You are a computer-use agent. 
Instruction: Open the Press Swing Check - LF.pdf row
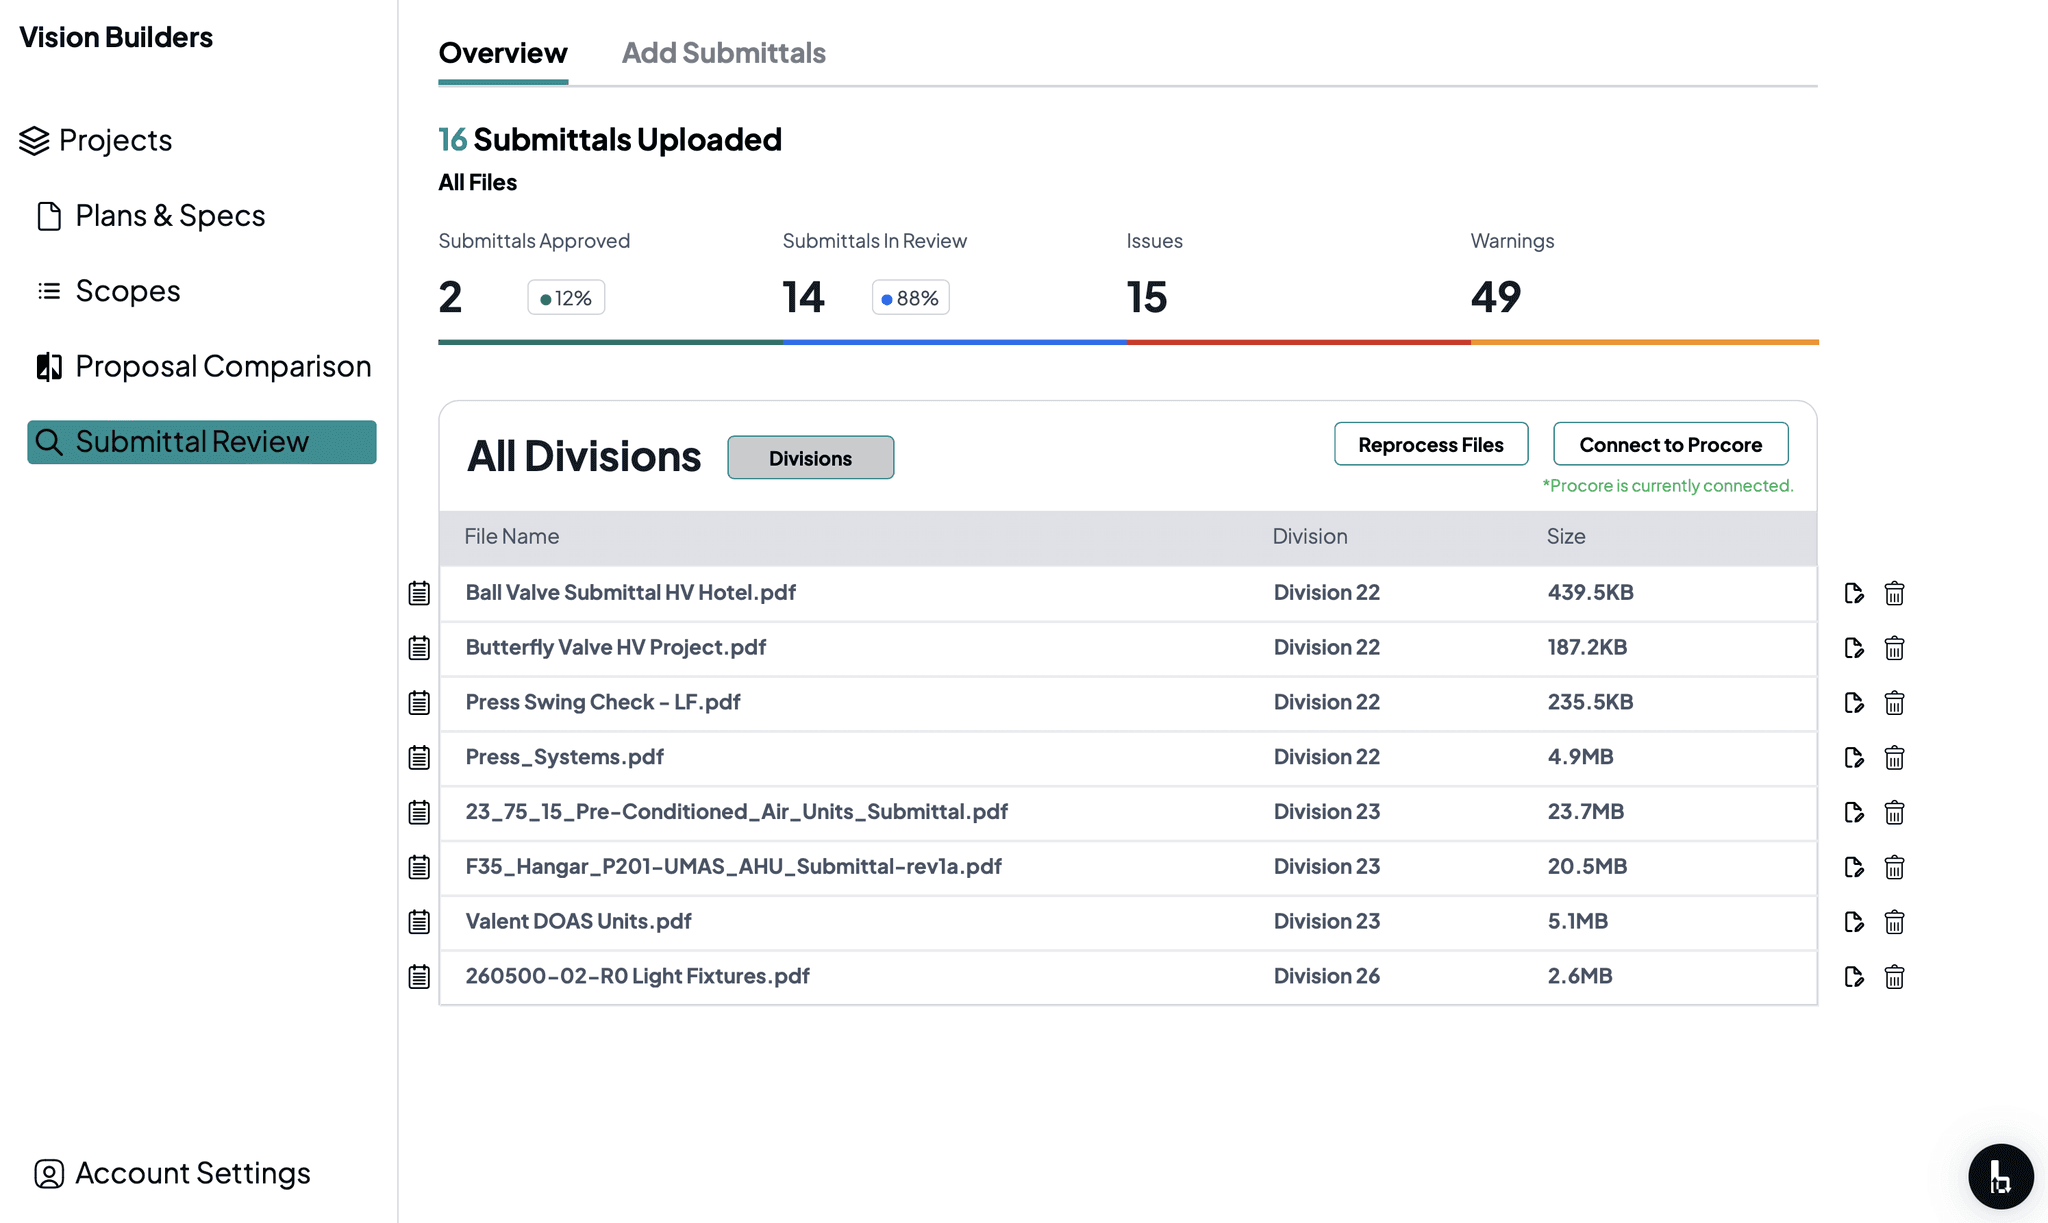click(x=602, y=702)
